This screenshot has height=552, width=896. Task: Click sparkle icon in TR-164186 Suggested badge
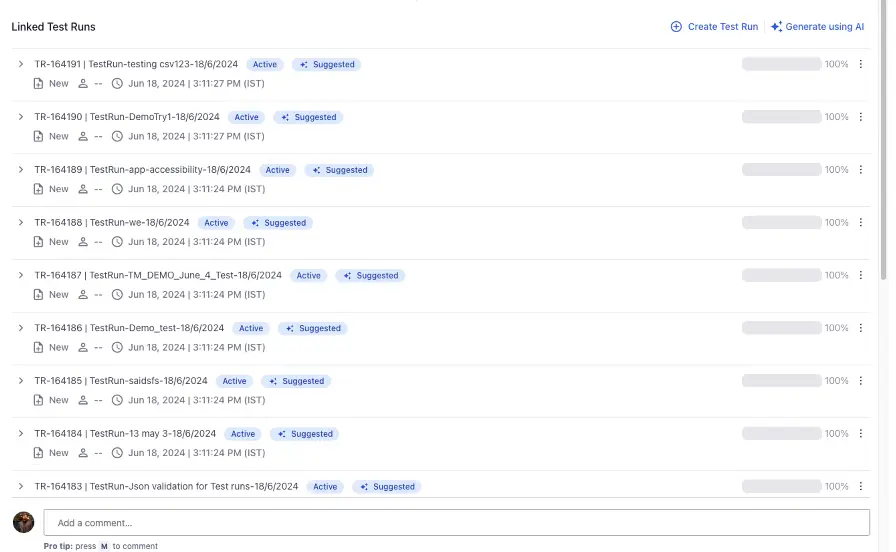click(289, 328)
